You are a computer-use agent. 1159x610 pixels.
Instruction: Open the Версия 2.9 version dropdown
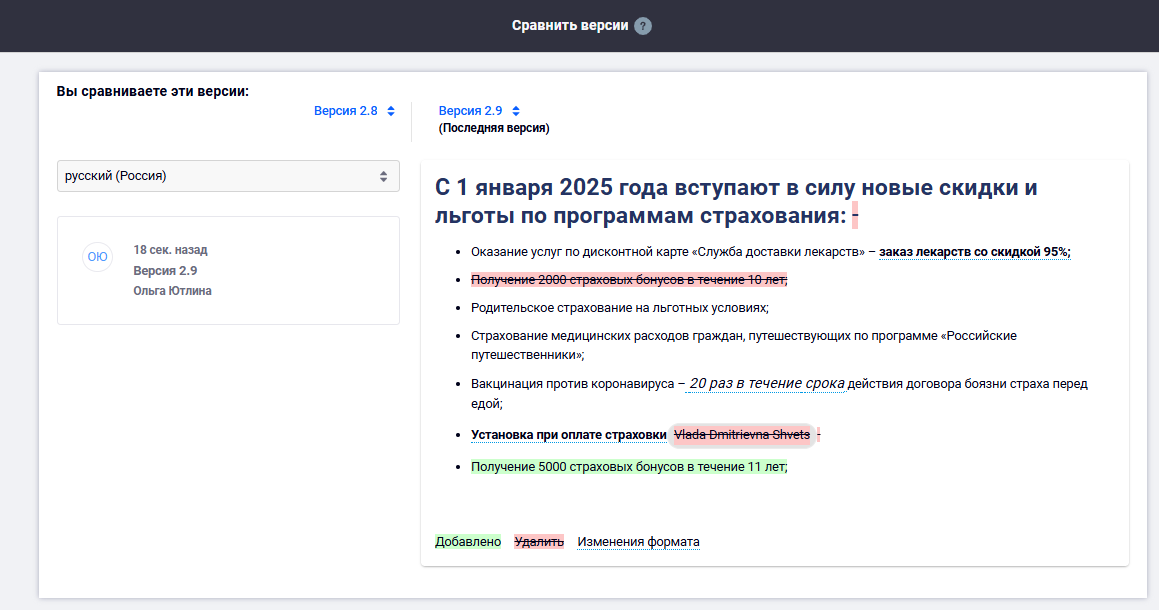point(479,111)
